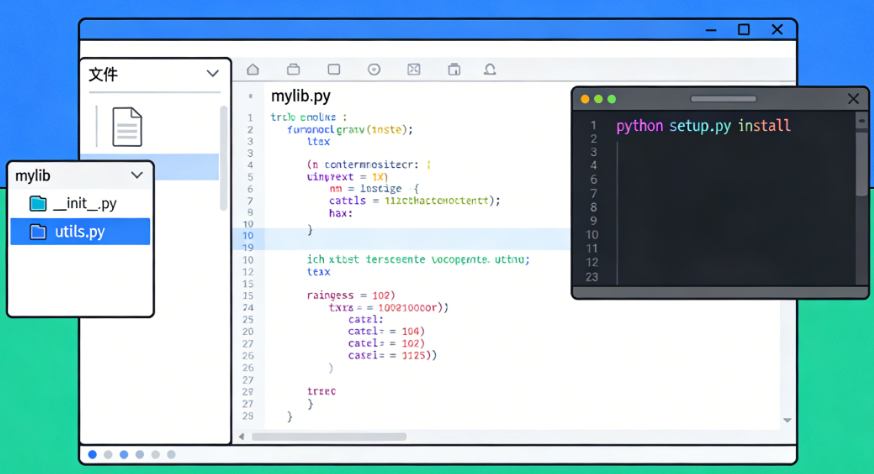
Task: Click the 'treec' code line
Action: coord(321,391)
